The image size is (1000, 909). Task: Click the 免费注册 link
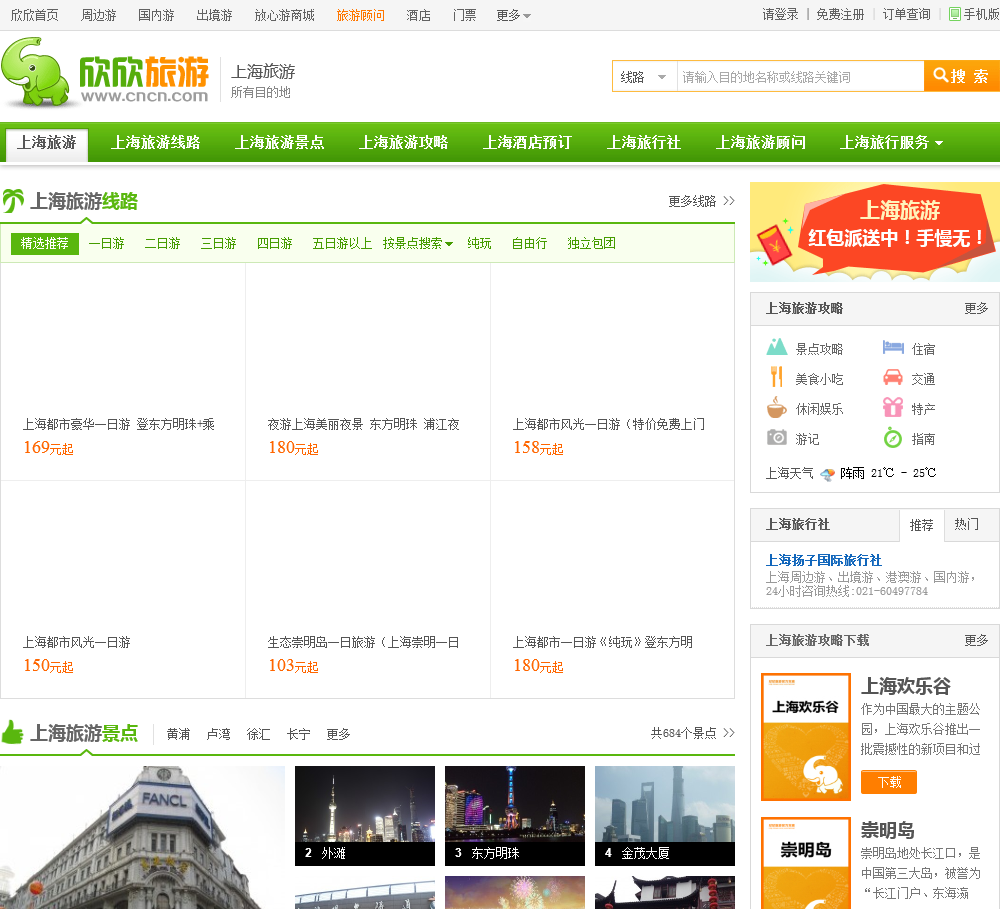click(841, 14)
